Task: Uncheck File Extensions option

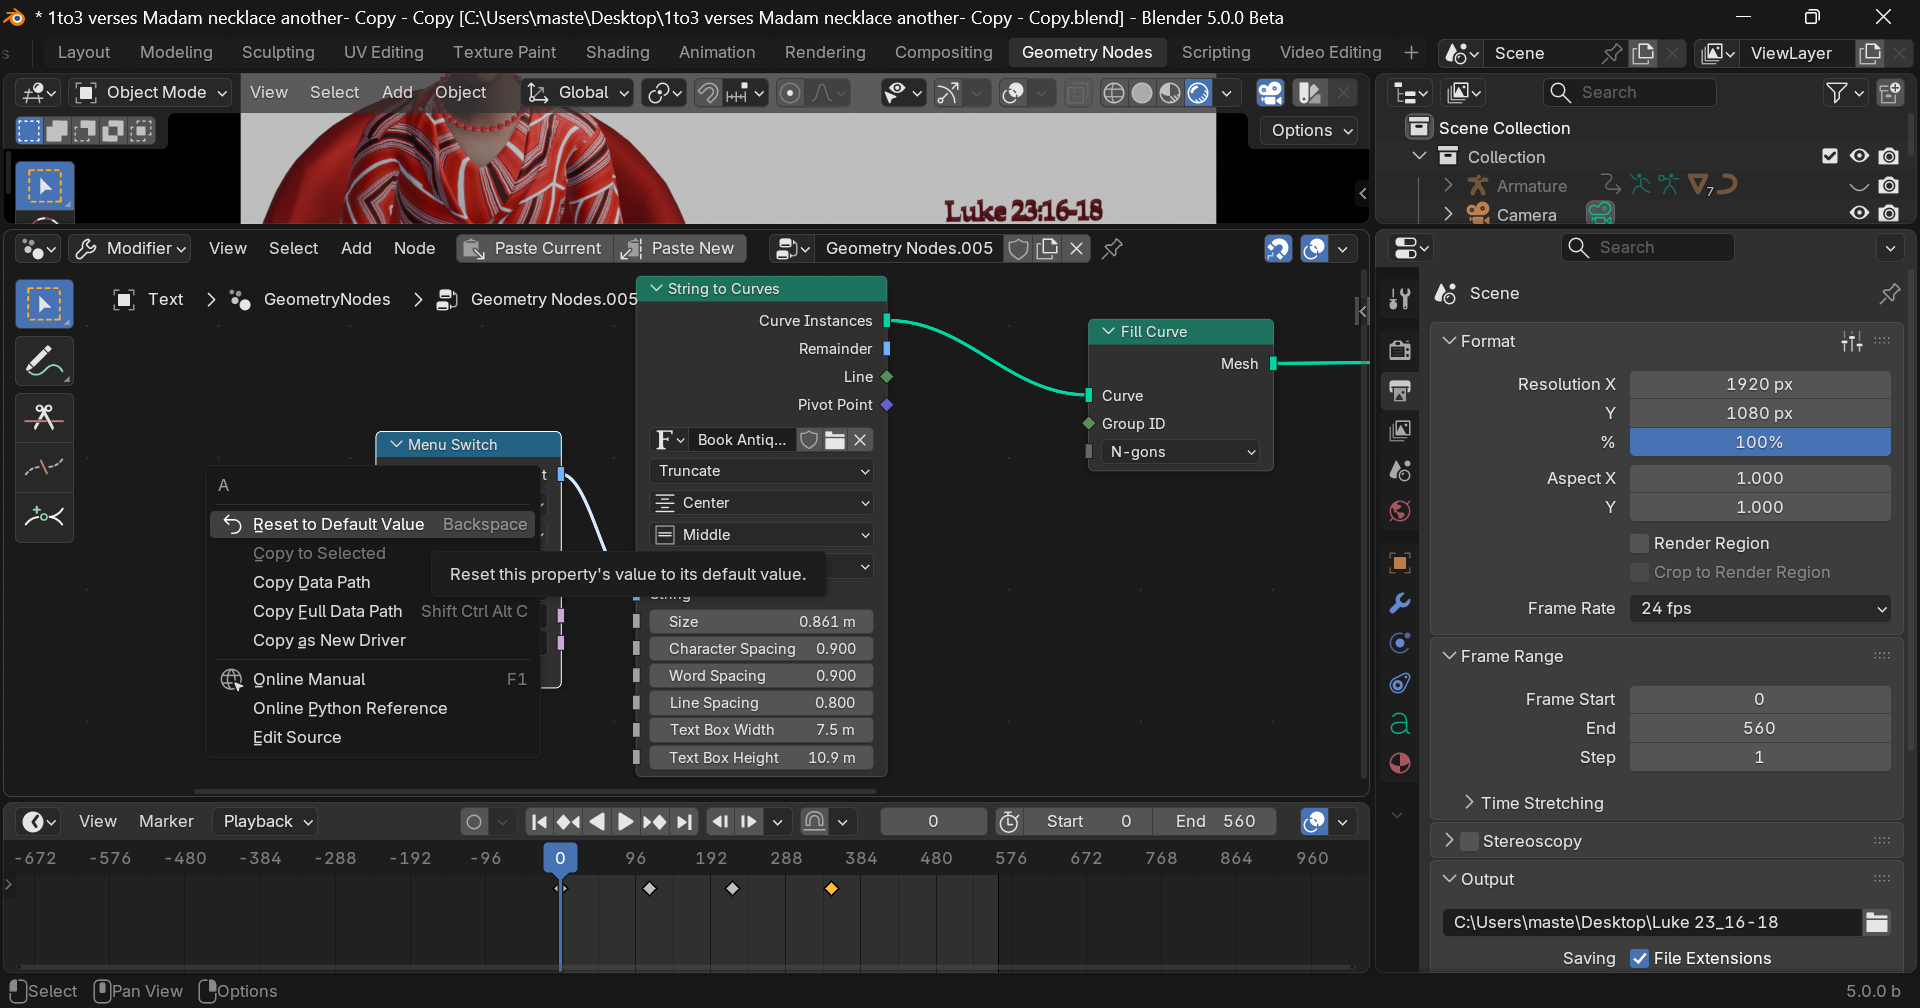Action: [1639, 958]
